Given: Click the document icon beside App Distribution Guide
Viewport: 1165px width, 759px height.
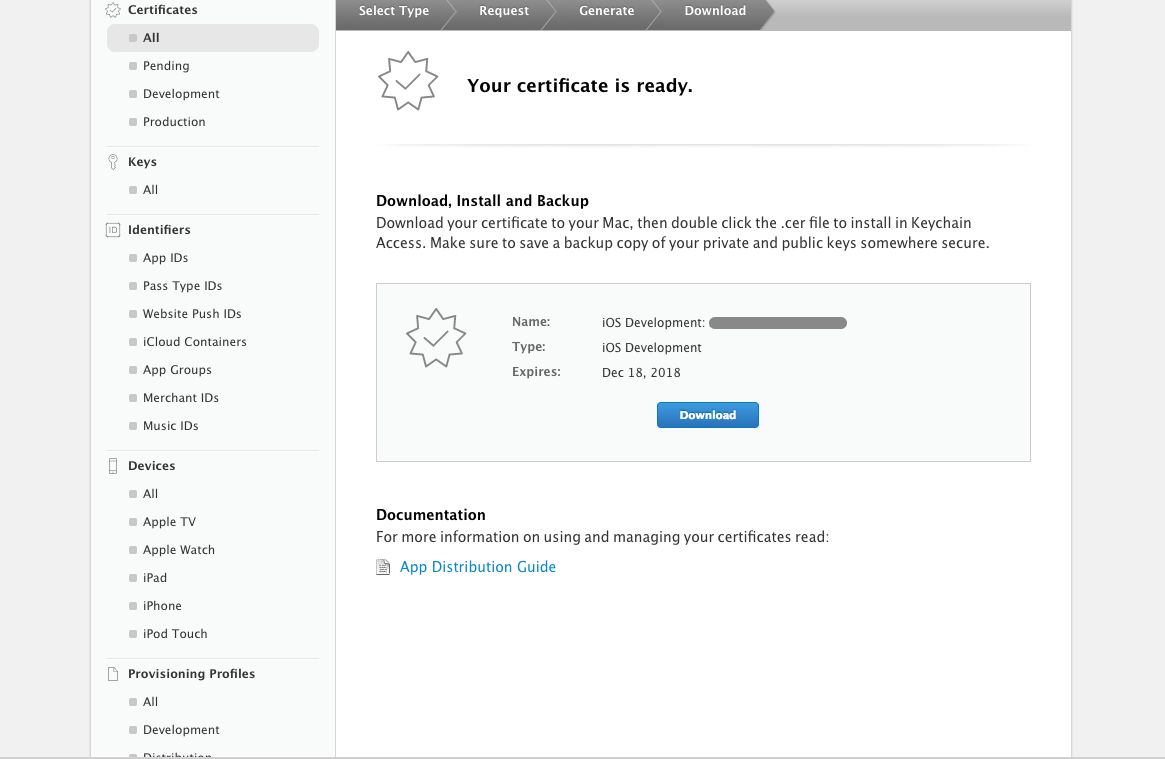Looking at the screenshot, I should pyautogui.click(x=383, y=567).
